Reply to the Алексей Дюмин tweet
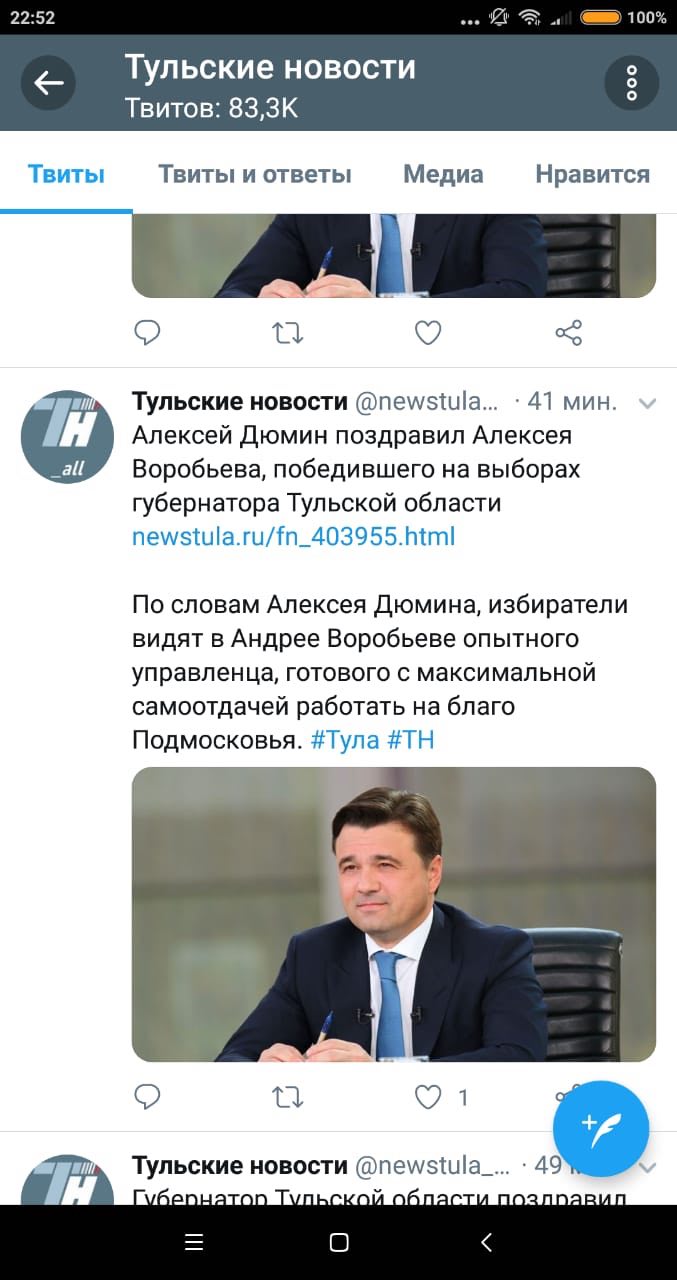Image resolution: width=677 pixels, height=1280 pixels. (x=147, y=1097)
